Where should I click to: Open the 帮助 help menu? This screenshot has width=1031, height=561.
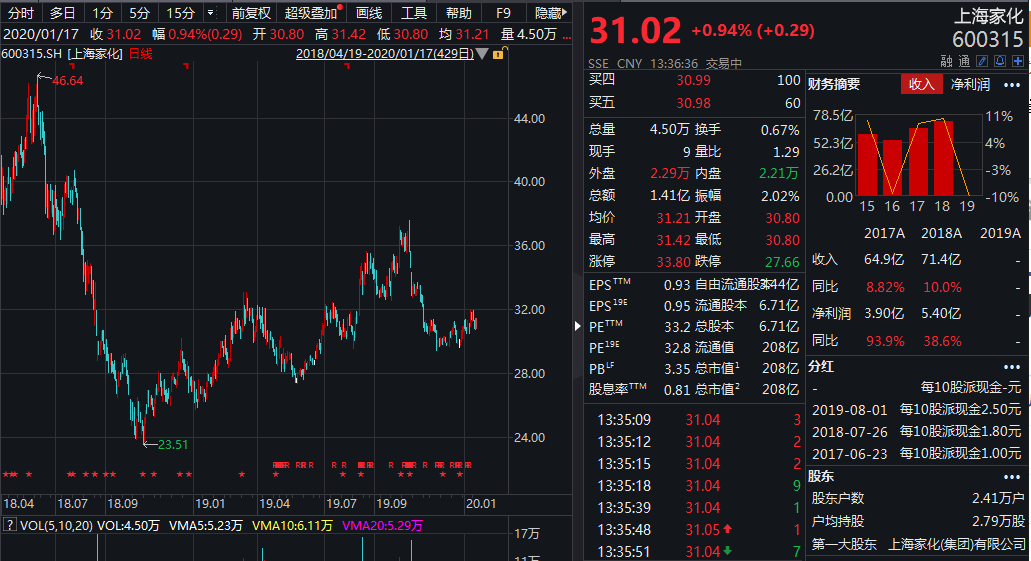pyautogui.click(x=458, y=12)
